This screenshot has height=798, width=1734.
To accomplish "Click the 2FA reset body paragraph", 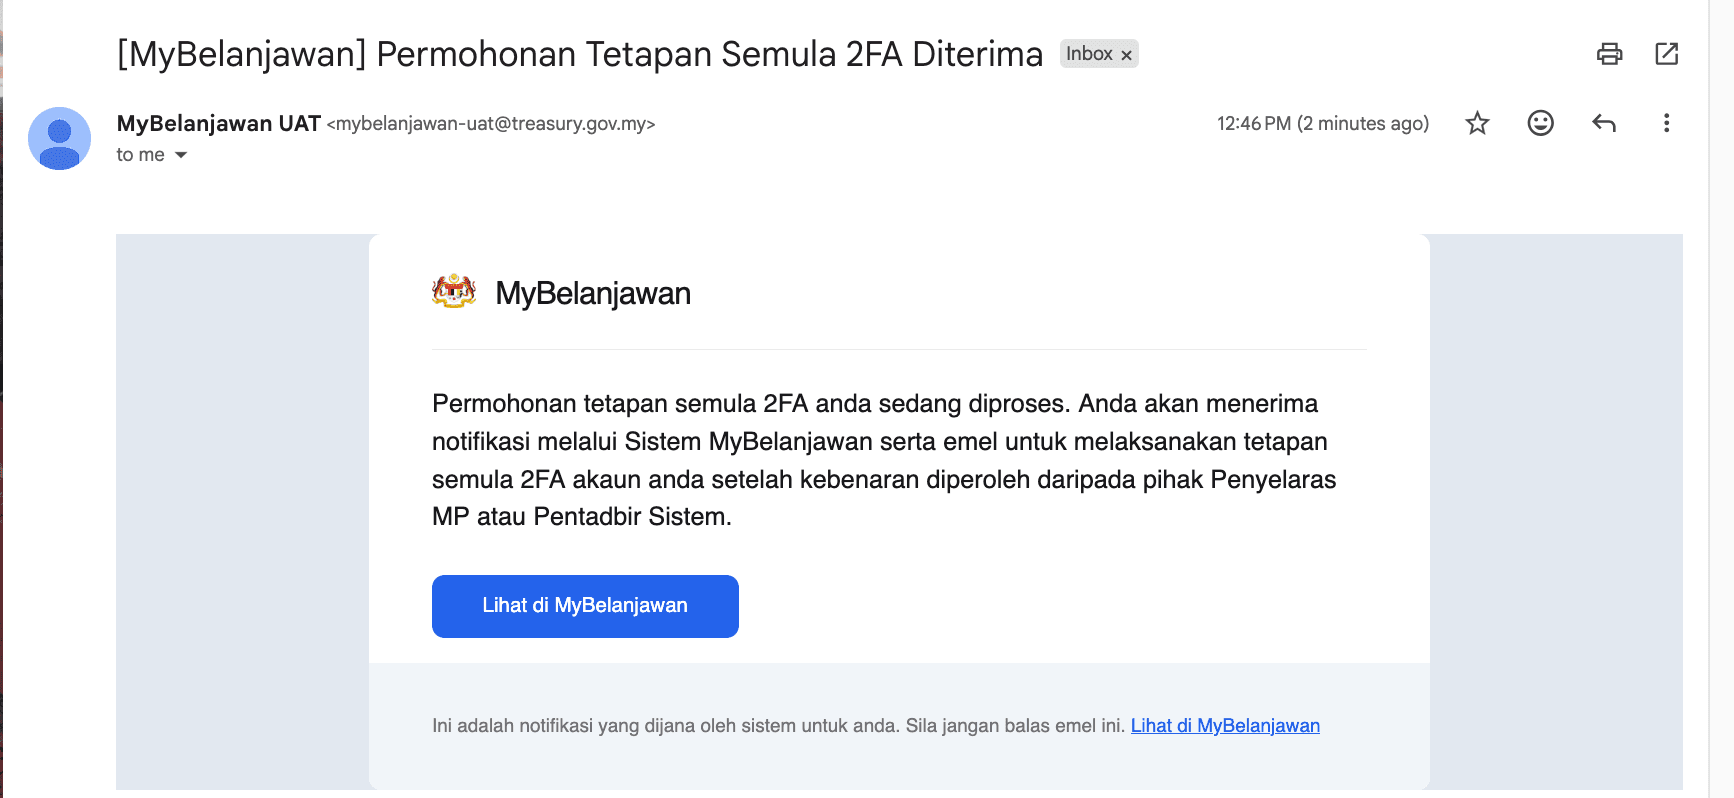I will pos(884,460).
